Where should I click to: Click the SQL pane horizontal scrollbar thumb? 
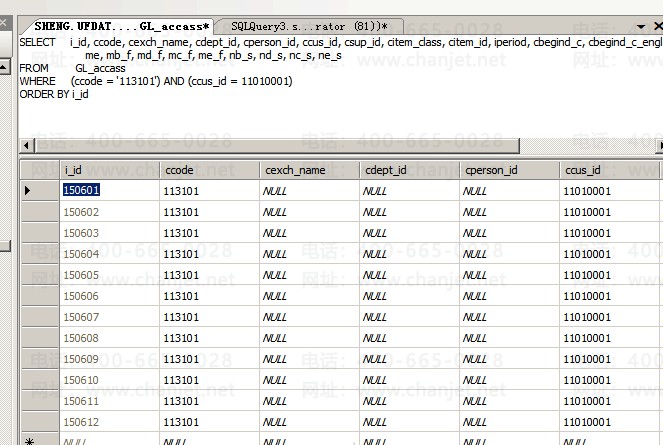pos(278,146)
